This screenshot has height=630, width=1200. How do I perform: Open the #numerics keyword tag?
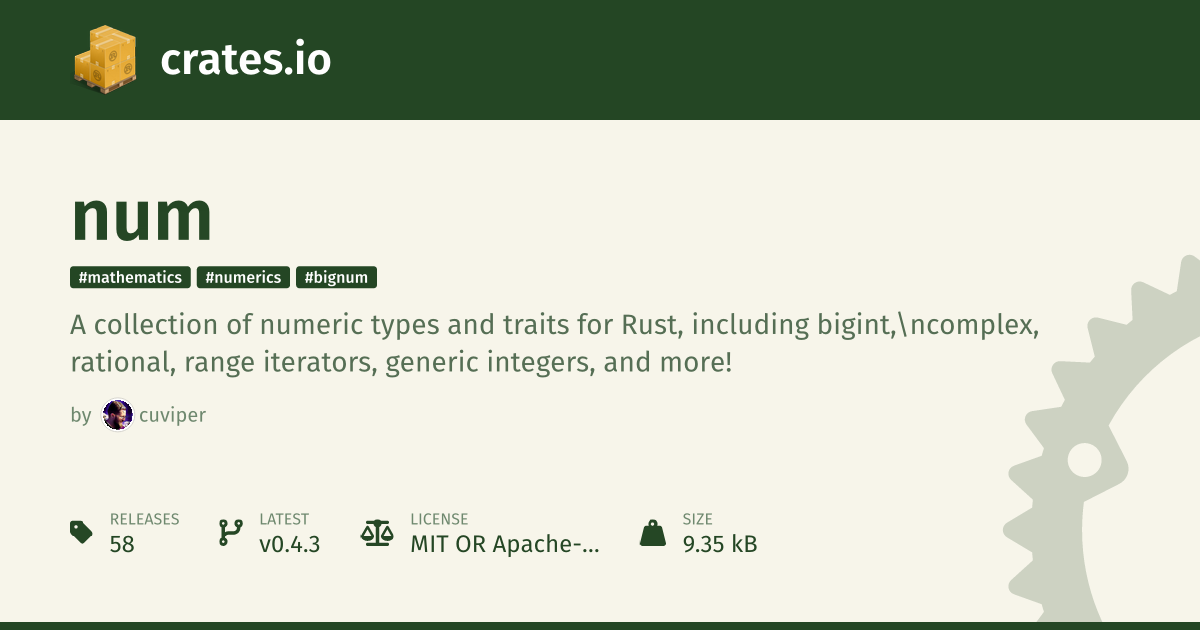tap(243, 278)
